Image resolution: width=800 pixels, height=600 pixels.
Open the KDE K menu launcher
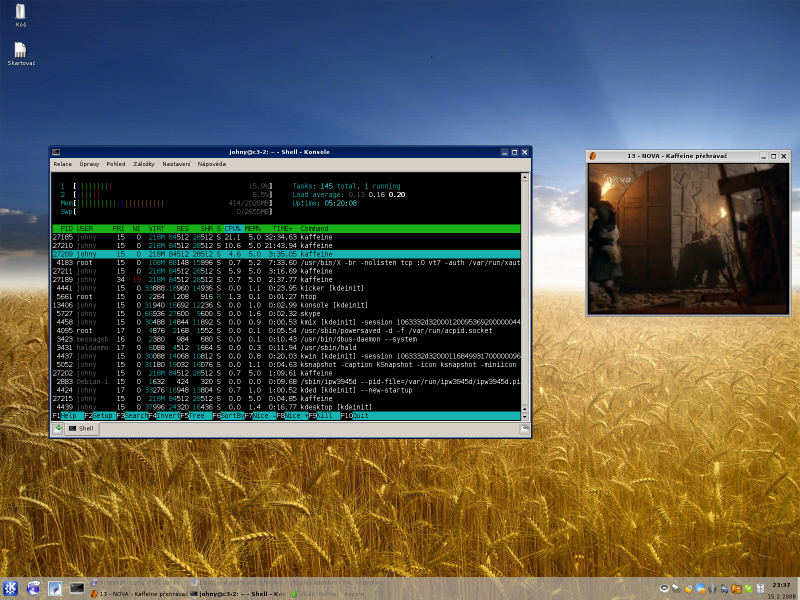click(x=12, y=587)
